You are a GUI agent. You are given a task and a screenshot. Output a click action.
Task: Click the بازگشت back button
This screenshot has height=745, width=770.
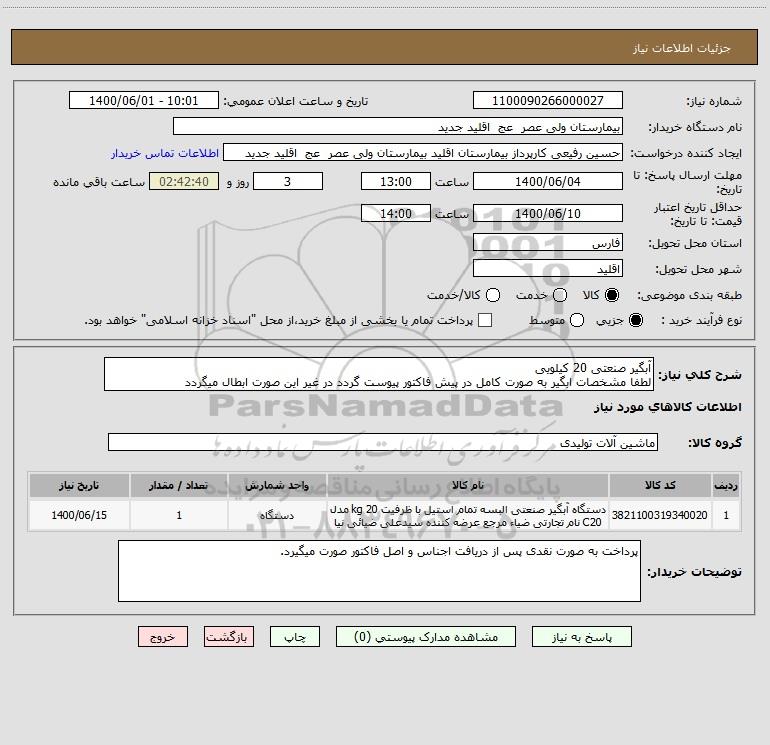[x=229, y=636]
